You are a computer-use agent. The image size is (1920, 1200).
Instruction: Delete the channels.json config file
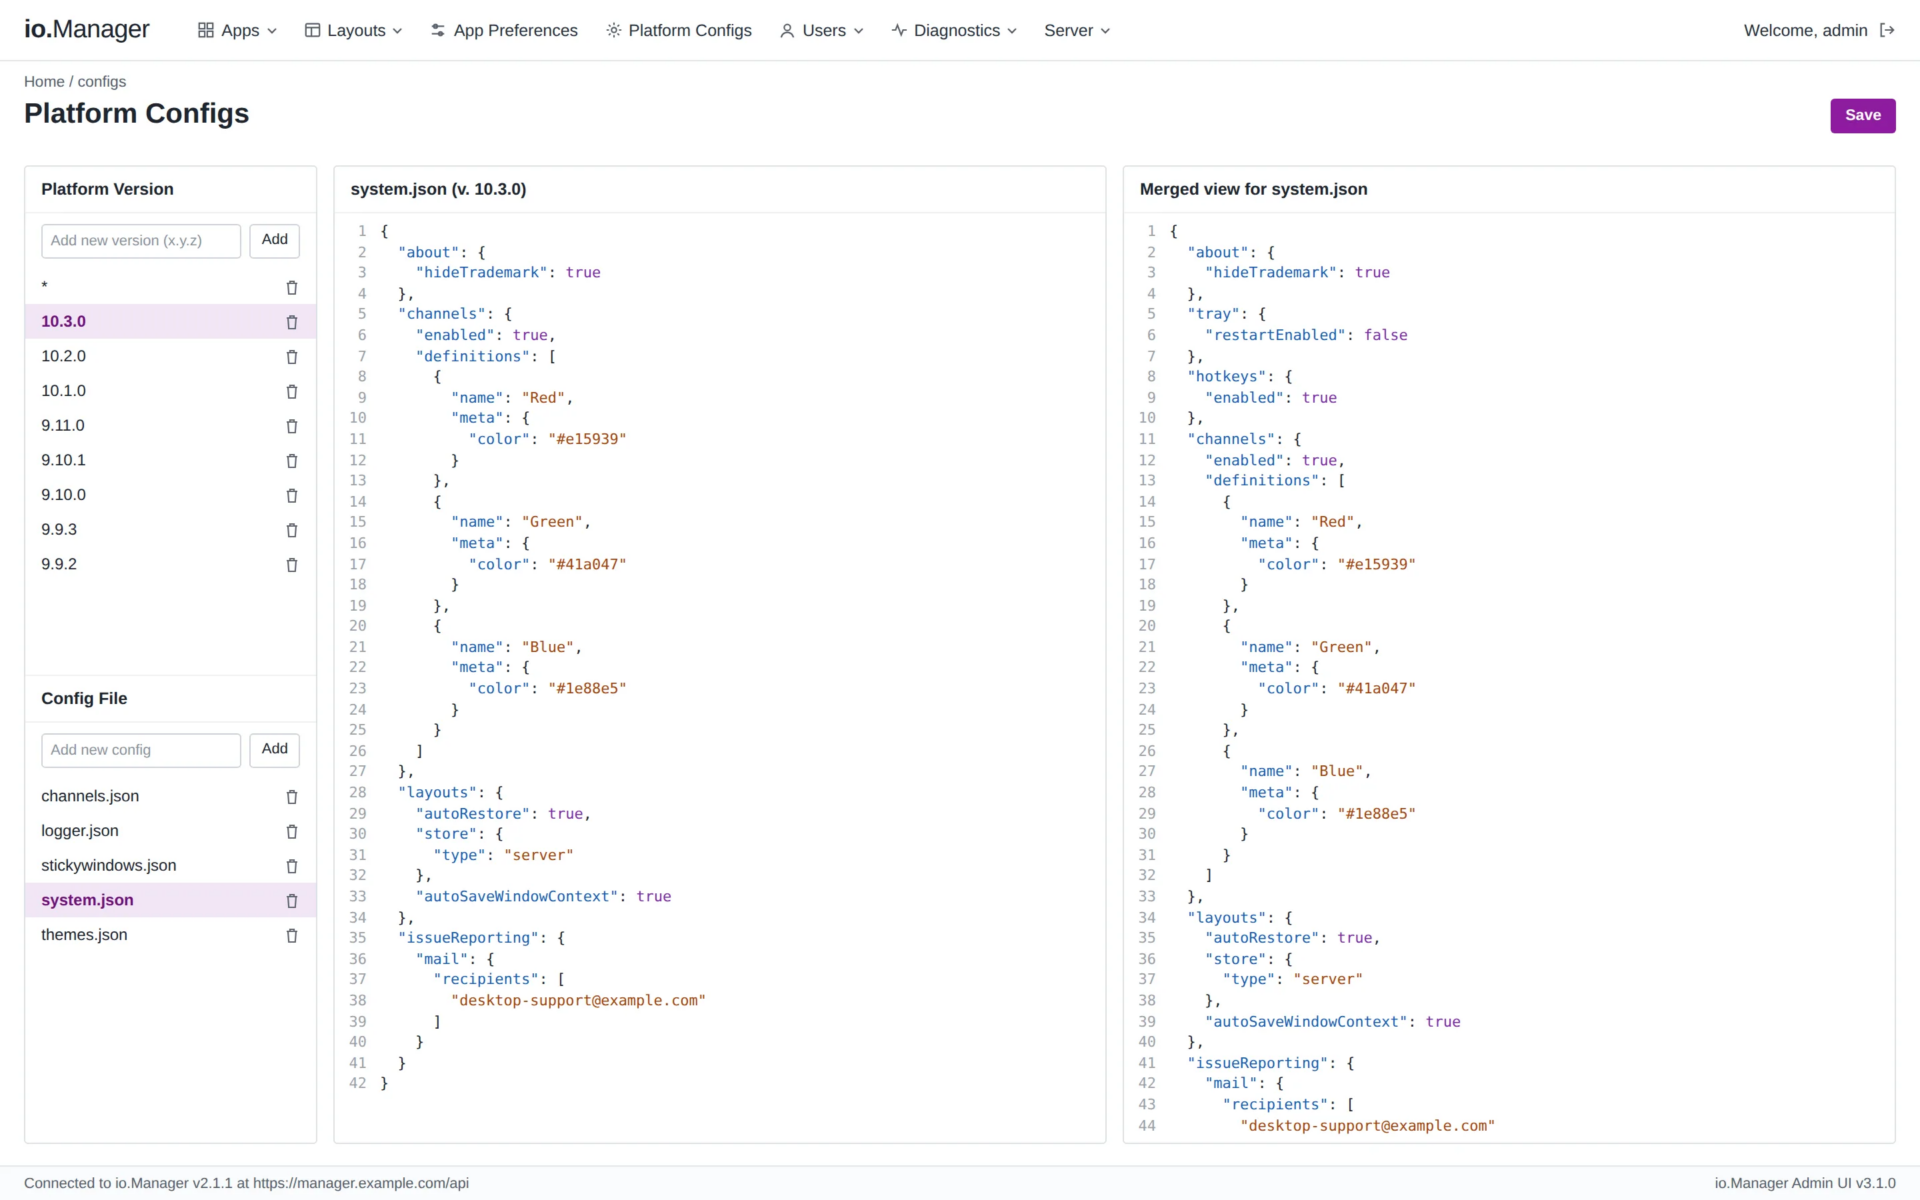(x=292, y=797)
